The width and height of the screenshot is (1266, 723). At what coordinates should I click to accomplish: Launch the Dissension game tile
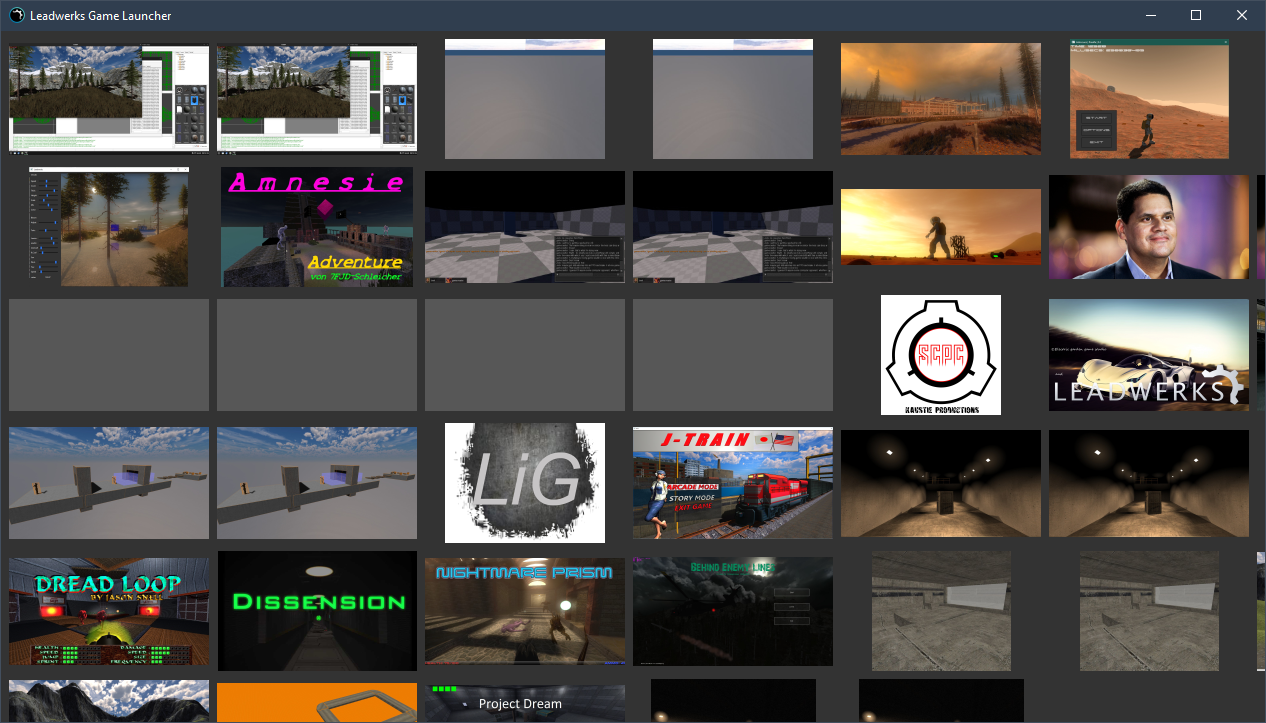point(317,611)
